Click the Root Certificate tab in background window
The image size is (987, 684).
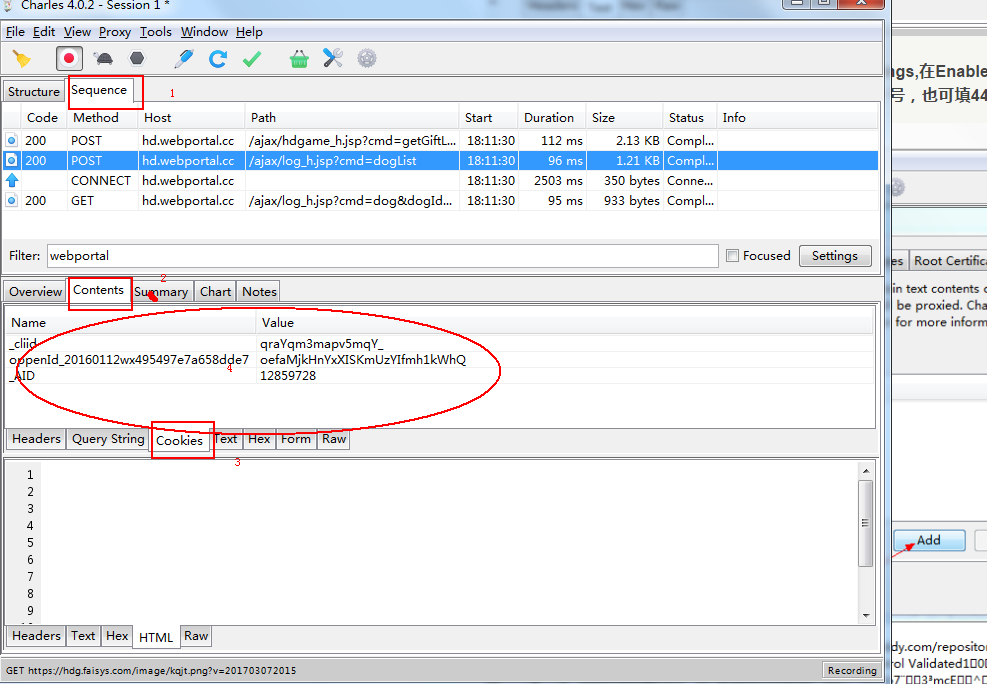point(949,261)
